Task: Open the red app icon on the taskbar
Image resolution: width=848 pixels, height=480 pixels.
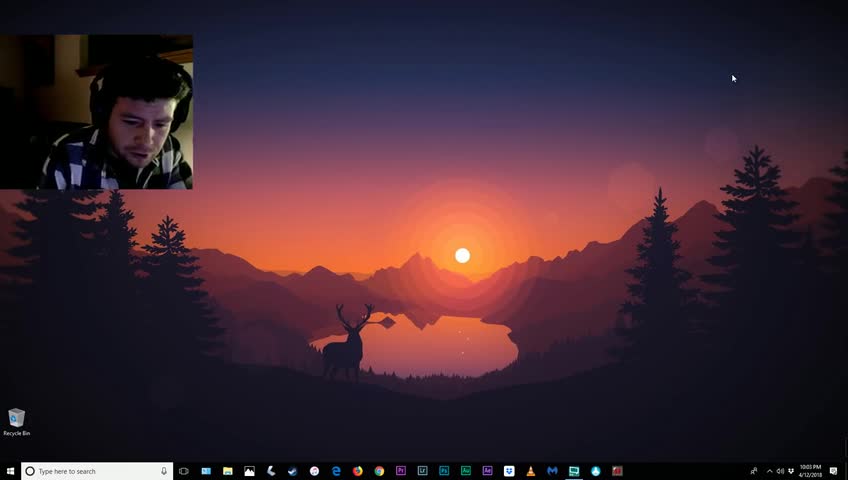Action: pos(617,471)
